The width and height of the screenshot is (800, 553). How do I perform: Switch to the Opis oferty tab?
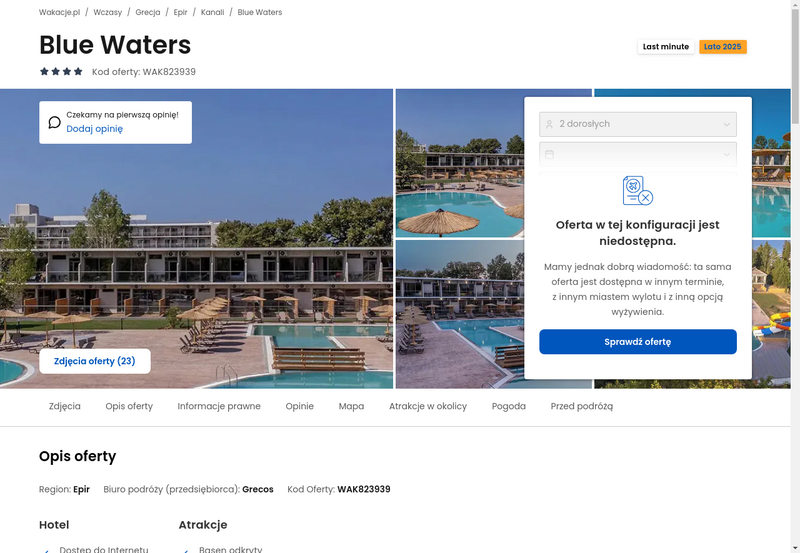(x=129, y=406)
